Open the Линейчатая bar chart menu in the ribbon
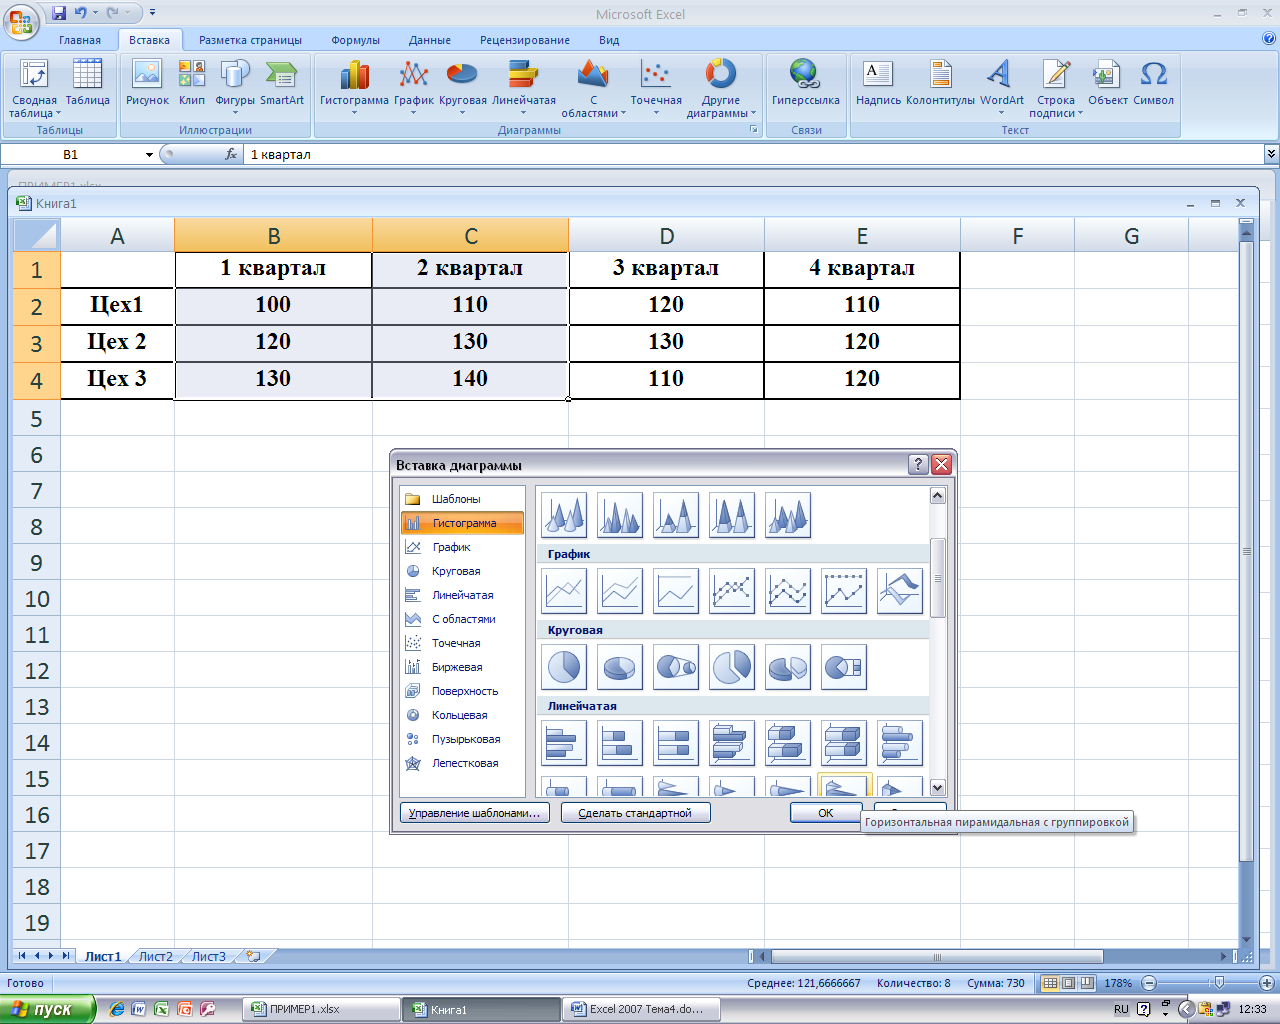 tap(524, 88)
